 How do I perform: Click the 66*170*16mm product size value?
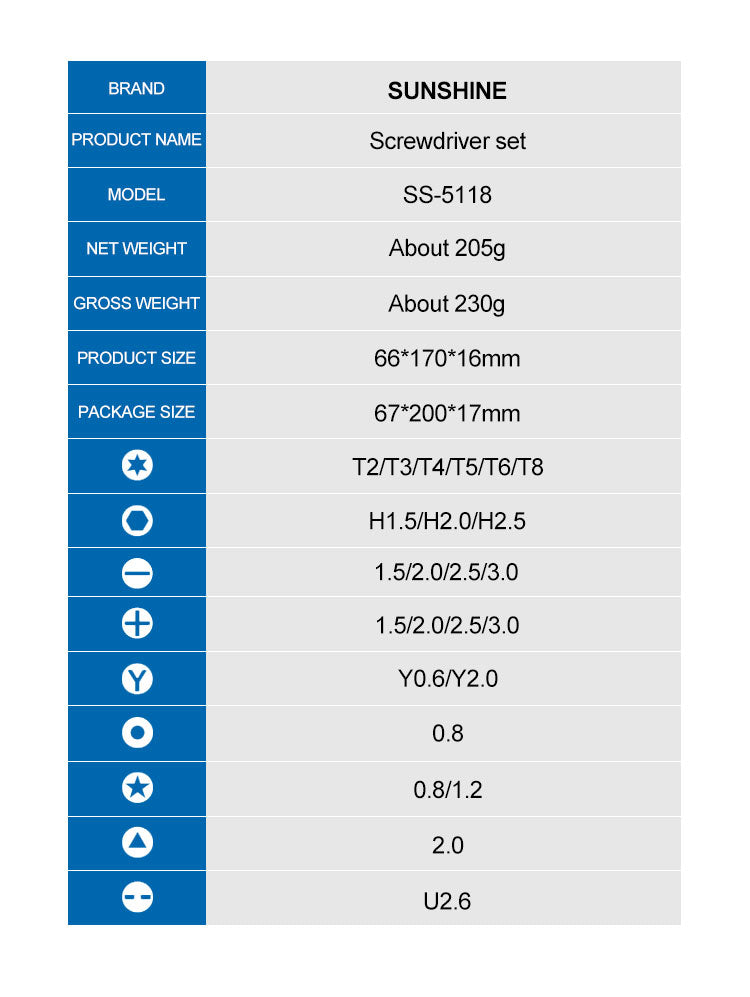(447, 358)
